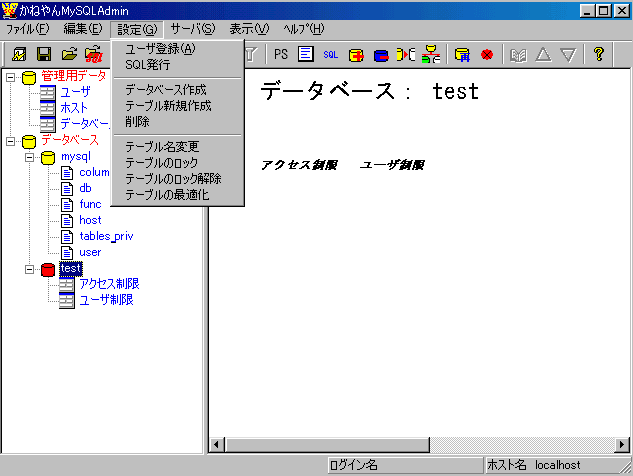This screenshot has height=476, width=633.
Task: Click the blue SQL toolbar icon
Action: pos(330,55)
